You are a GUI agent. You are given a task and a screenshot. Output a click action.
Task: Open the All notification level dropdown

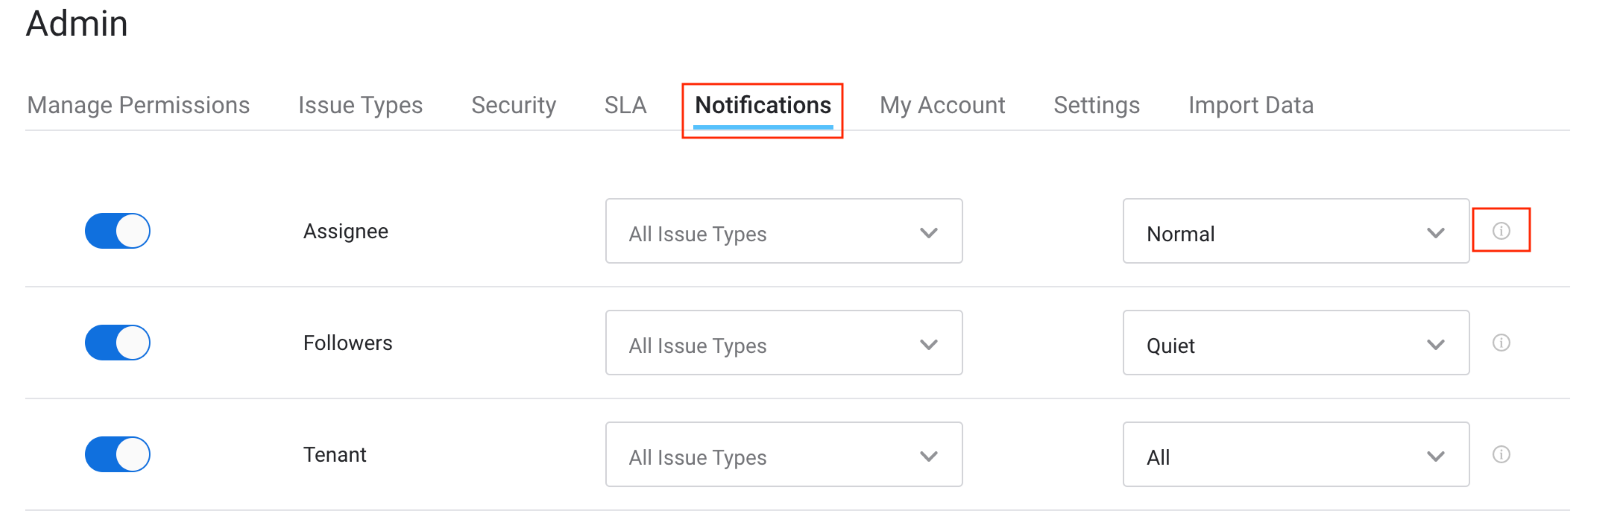tap(1296, 455)
